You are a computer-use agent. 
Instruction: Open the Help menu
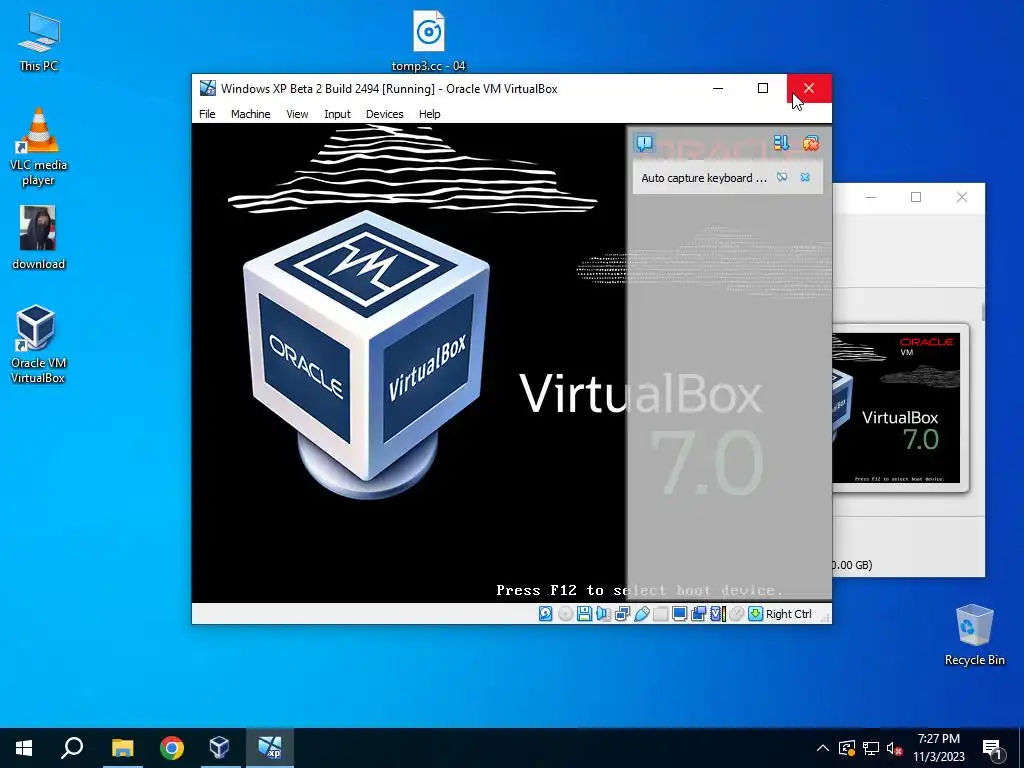click(x=430, y=114)
